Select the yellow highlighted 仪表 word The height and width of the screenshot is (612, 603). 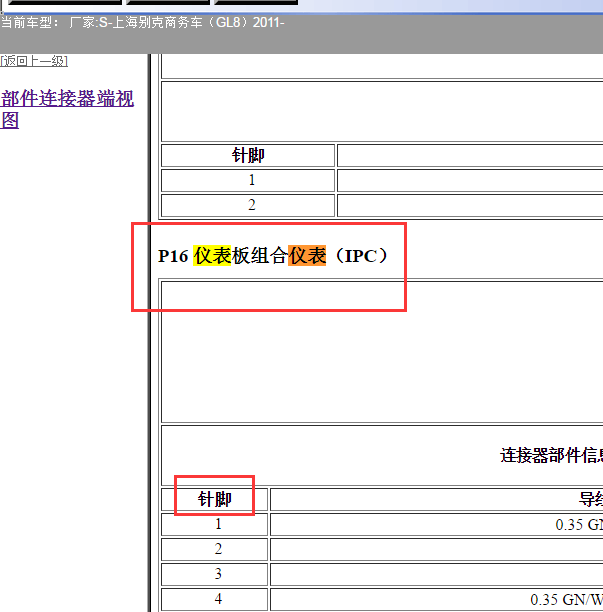click(212, 256)
